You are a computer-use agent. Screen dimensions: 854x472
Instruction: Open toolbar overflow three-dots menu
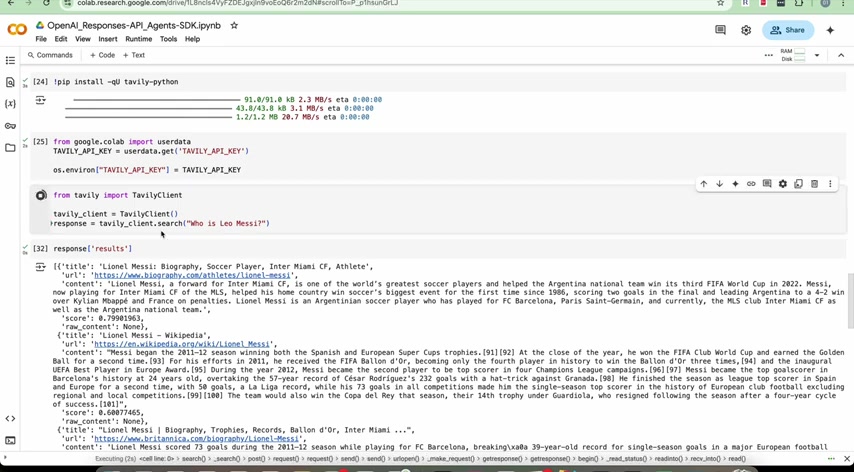768,55
